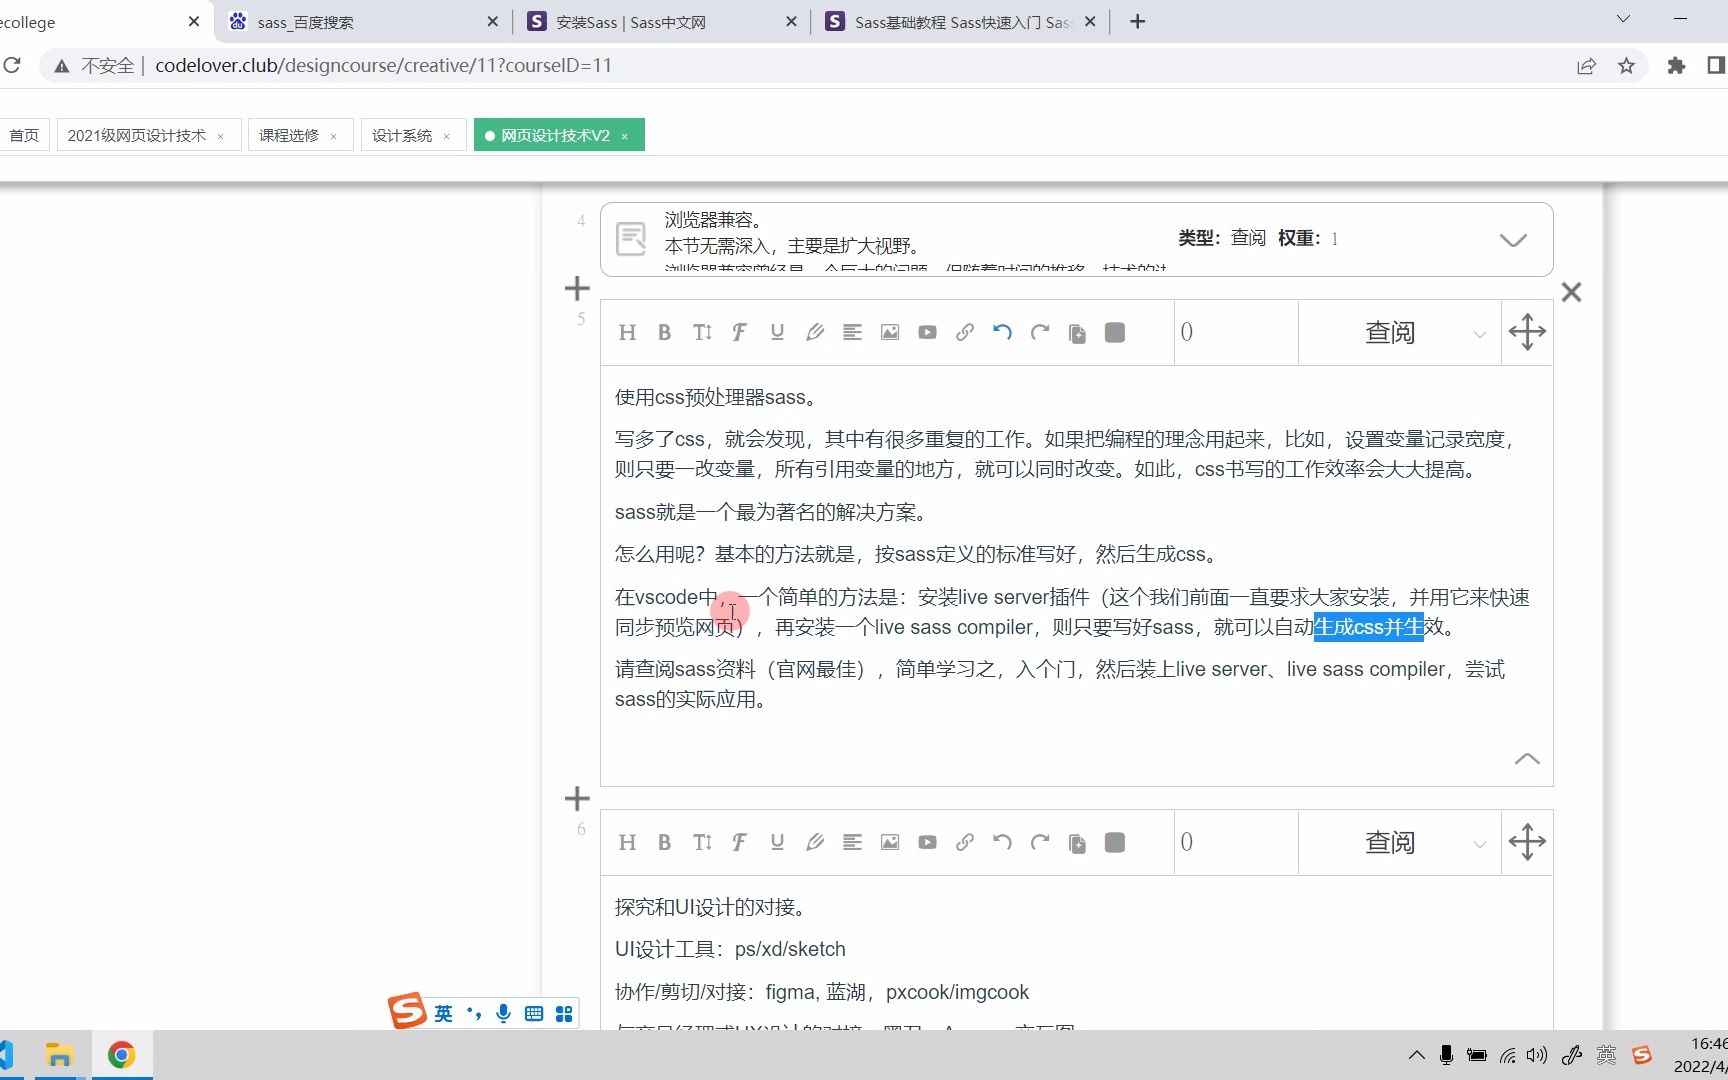Open a new browser tab

[1137, 22]
